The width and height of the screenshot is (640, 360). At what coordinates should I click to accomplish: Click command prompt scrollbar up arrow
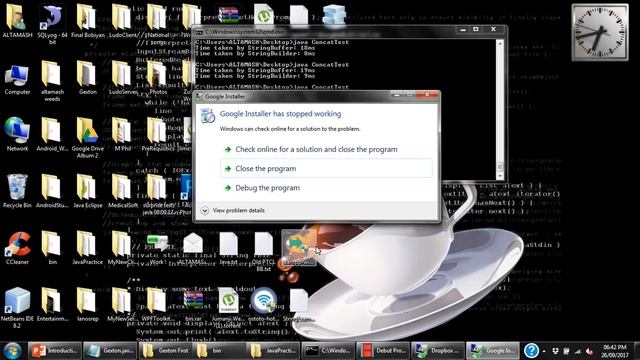click(x=500, y=43)
